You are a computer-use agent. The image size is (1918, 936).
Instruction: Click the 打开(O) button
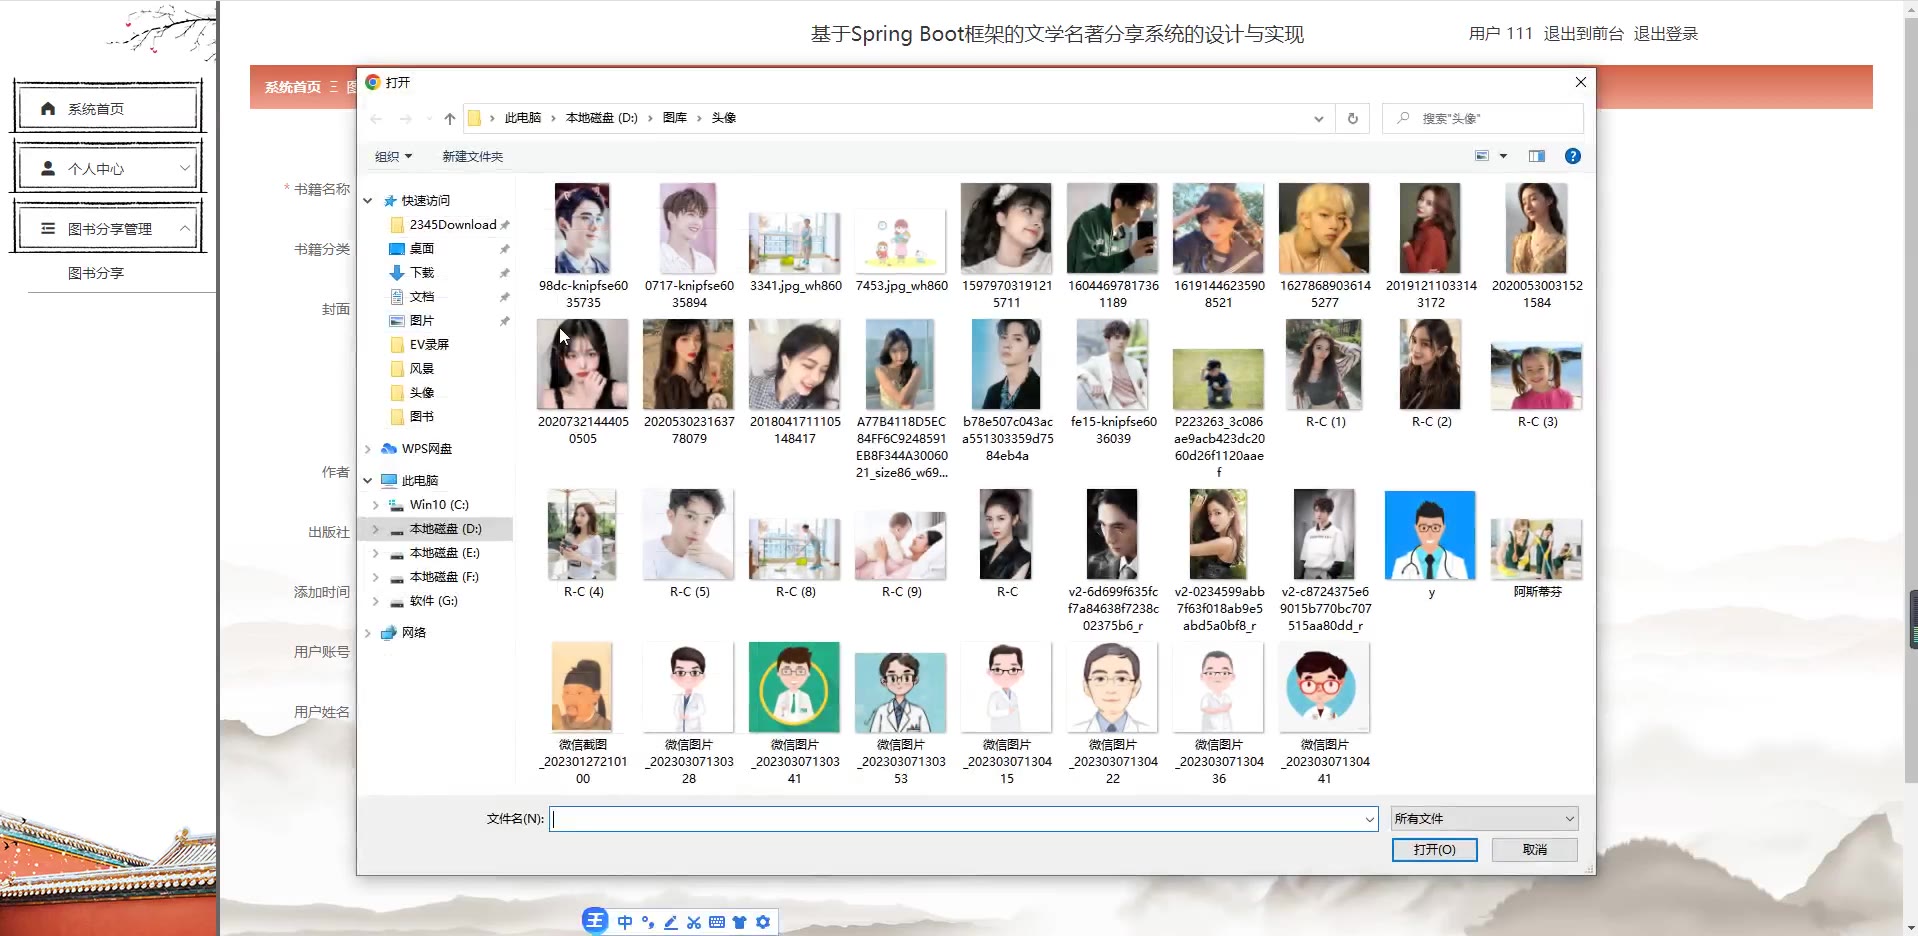(1434, 849)
